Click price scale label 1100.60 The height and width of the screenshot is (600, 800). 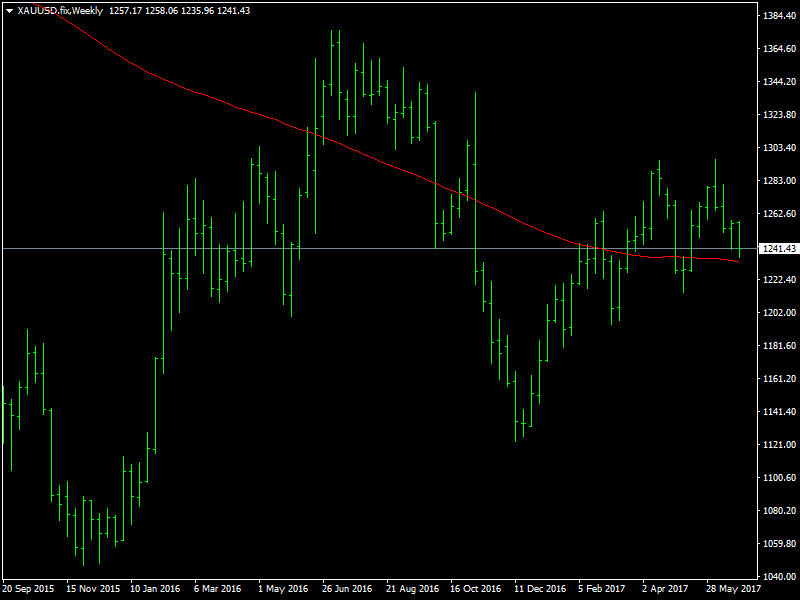779,478
